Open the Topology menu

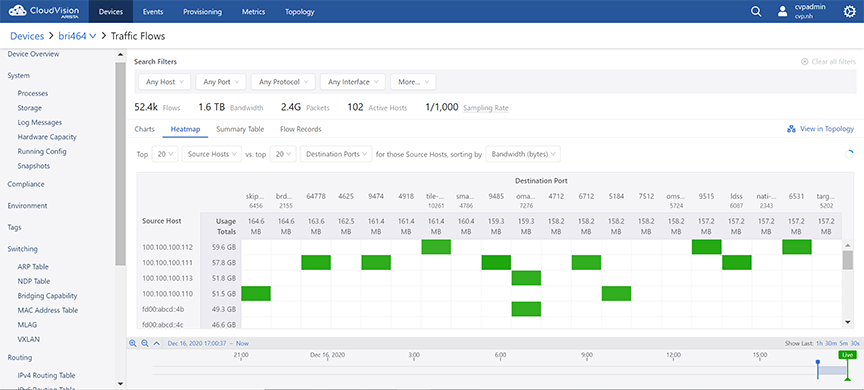tap(300, 12)
